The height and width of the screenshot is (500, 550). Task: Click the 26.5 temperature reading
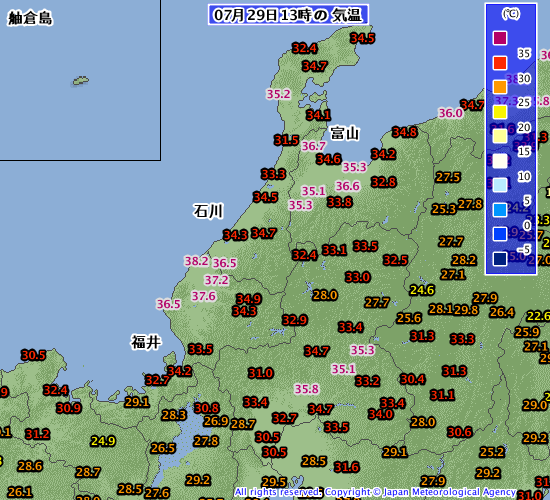(163, 448)
